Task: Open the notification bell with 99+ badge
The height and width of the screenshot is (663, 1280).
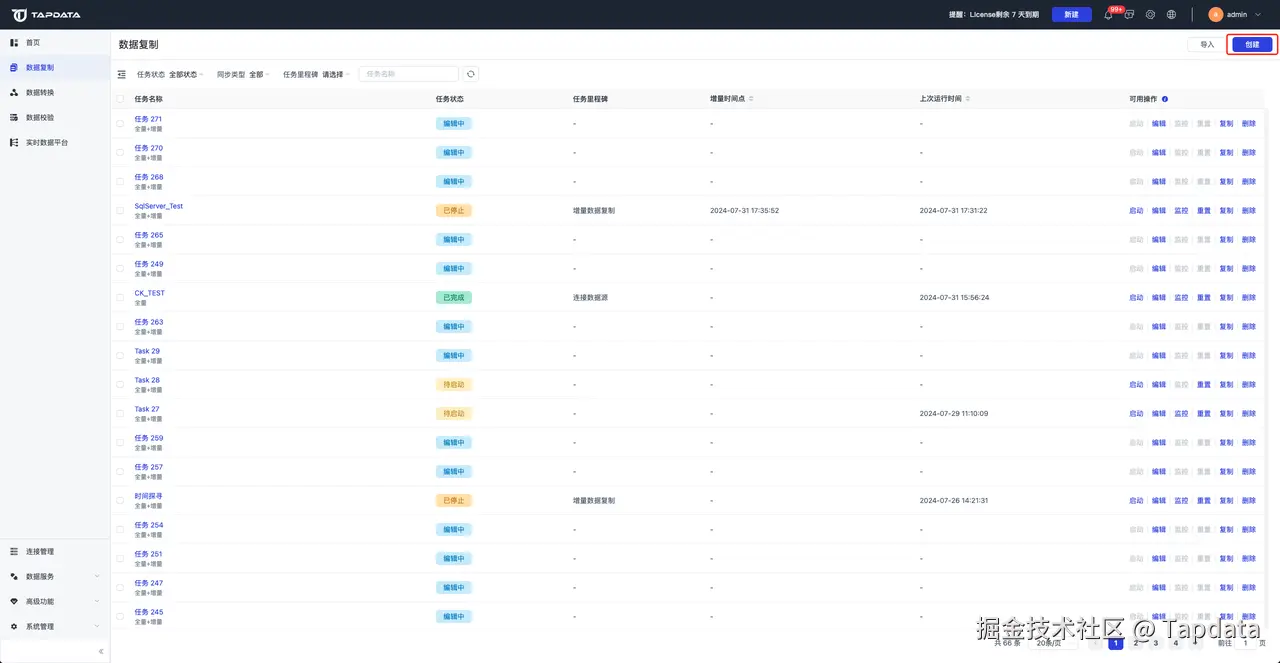Action: pyautogui.click(x=1109, y=15)
